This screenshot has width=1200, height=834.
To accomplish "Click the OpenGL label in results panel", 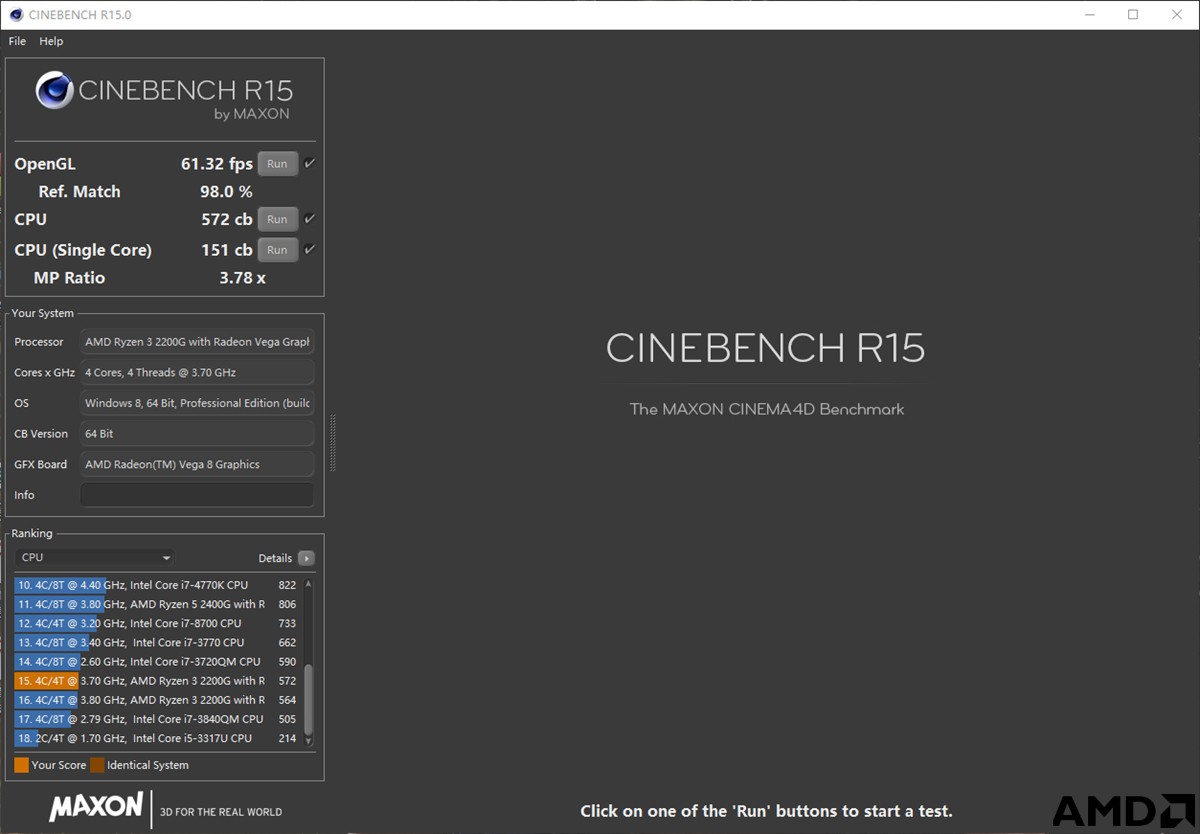I will coord(45,164).
